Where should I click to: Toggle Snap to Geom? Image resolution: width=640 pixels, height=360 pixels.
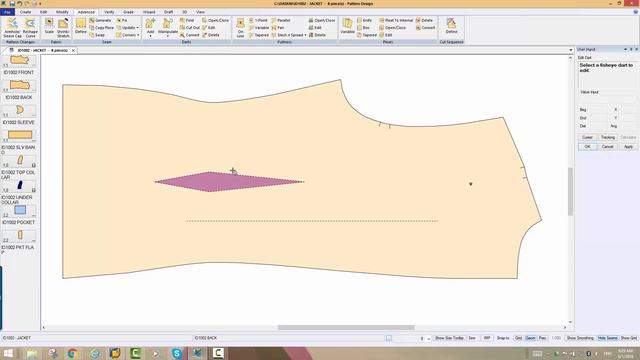[x=530, y=338]
